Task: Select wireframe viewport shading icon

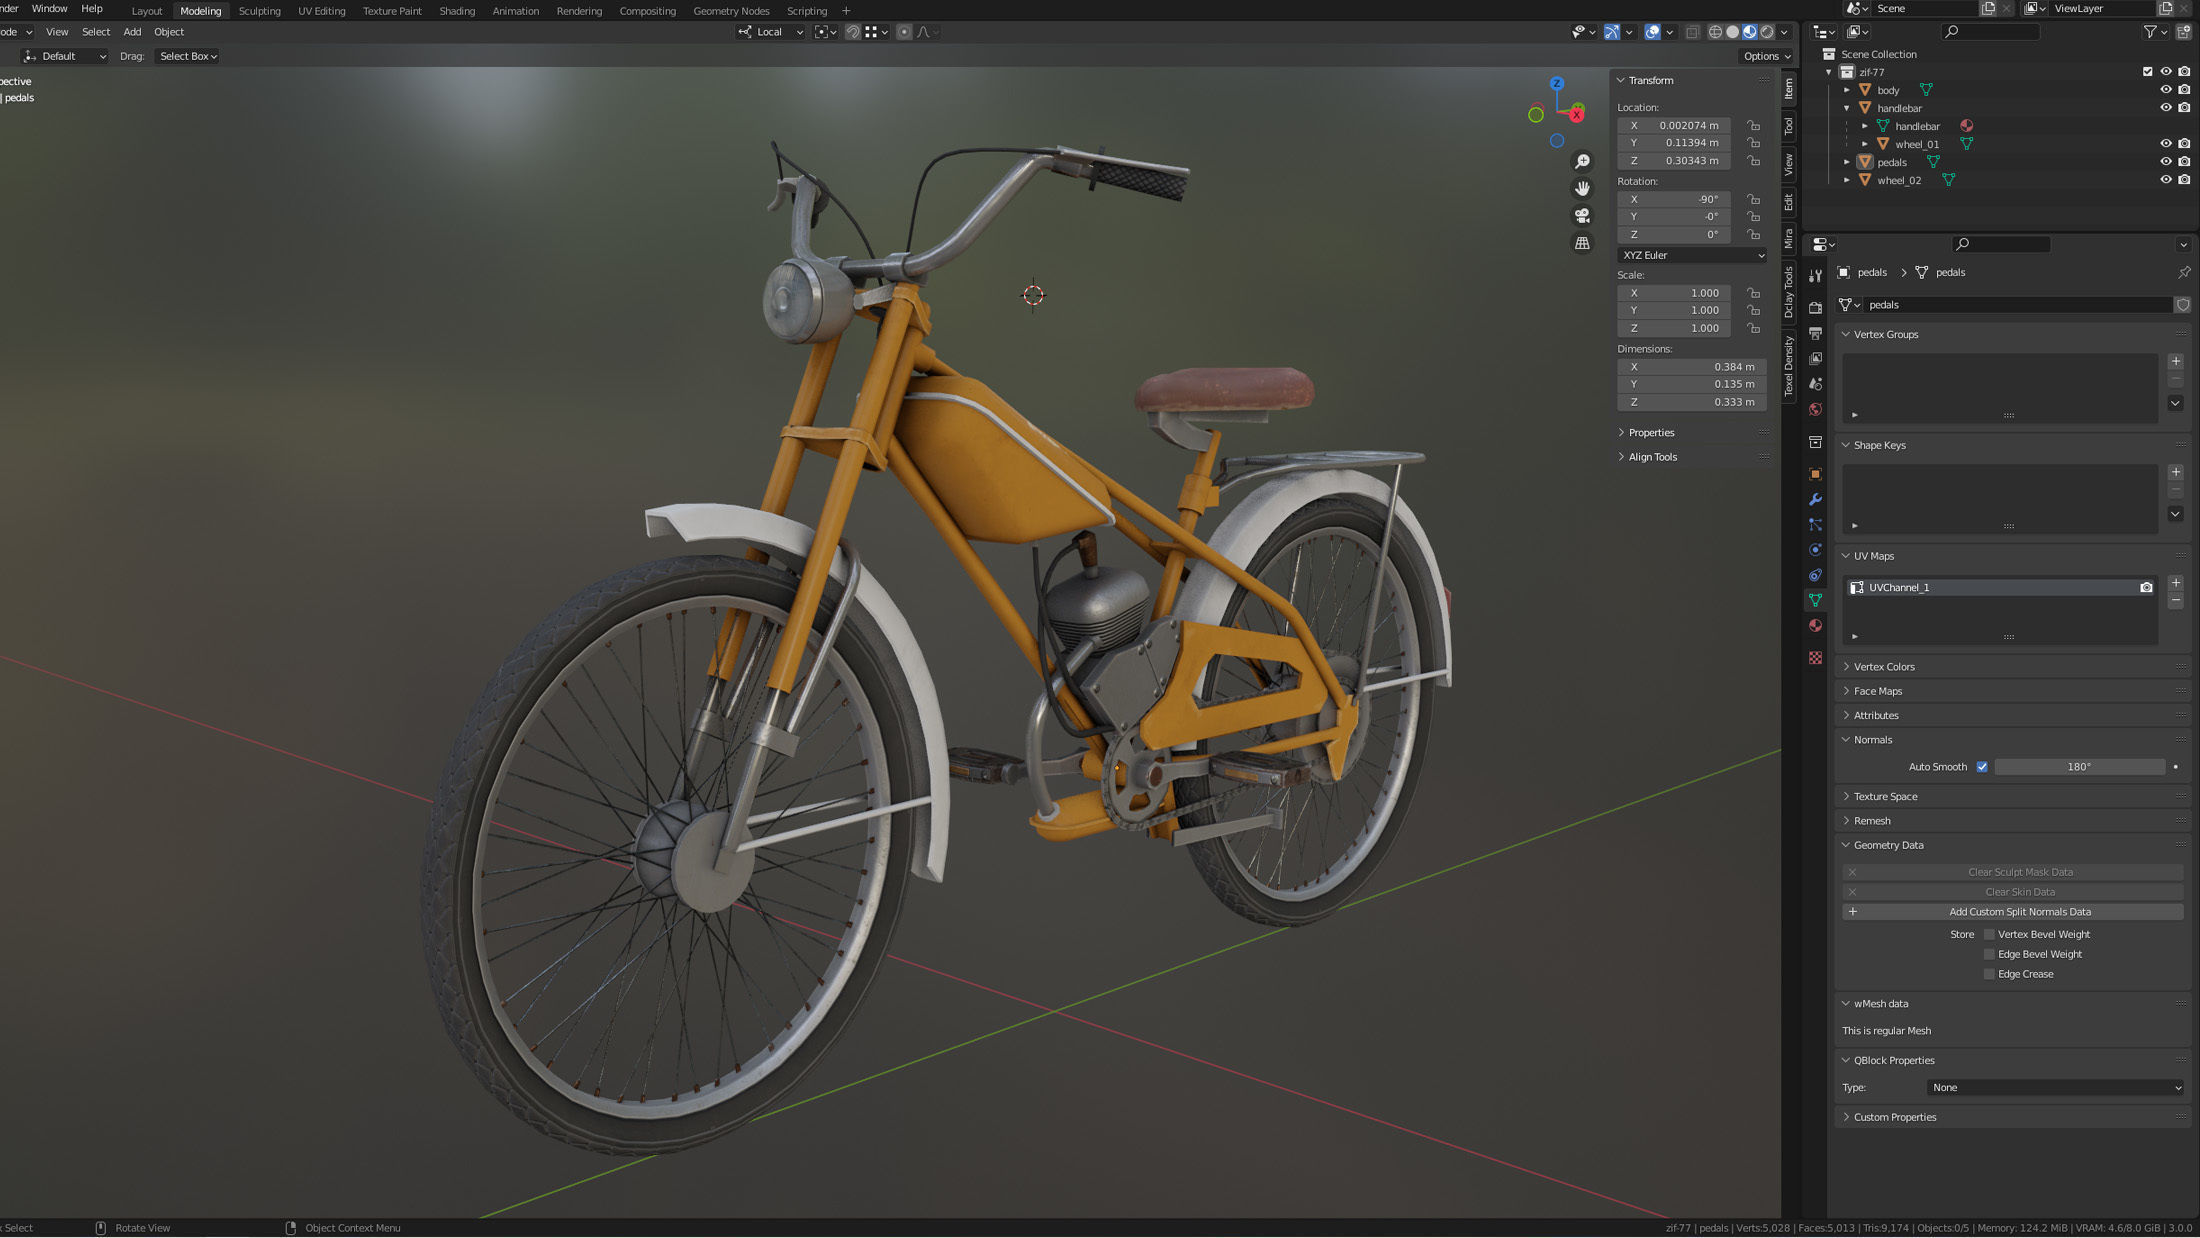Action: point(1715,32)
